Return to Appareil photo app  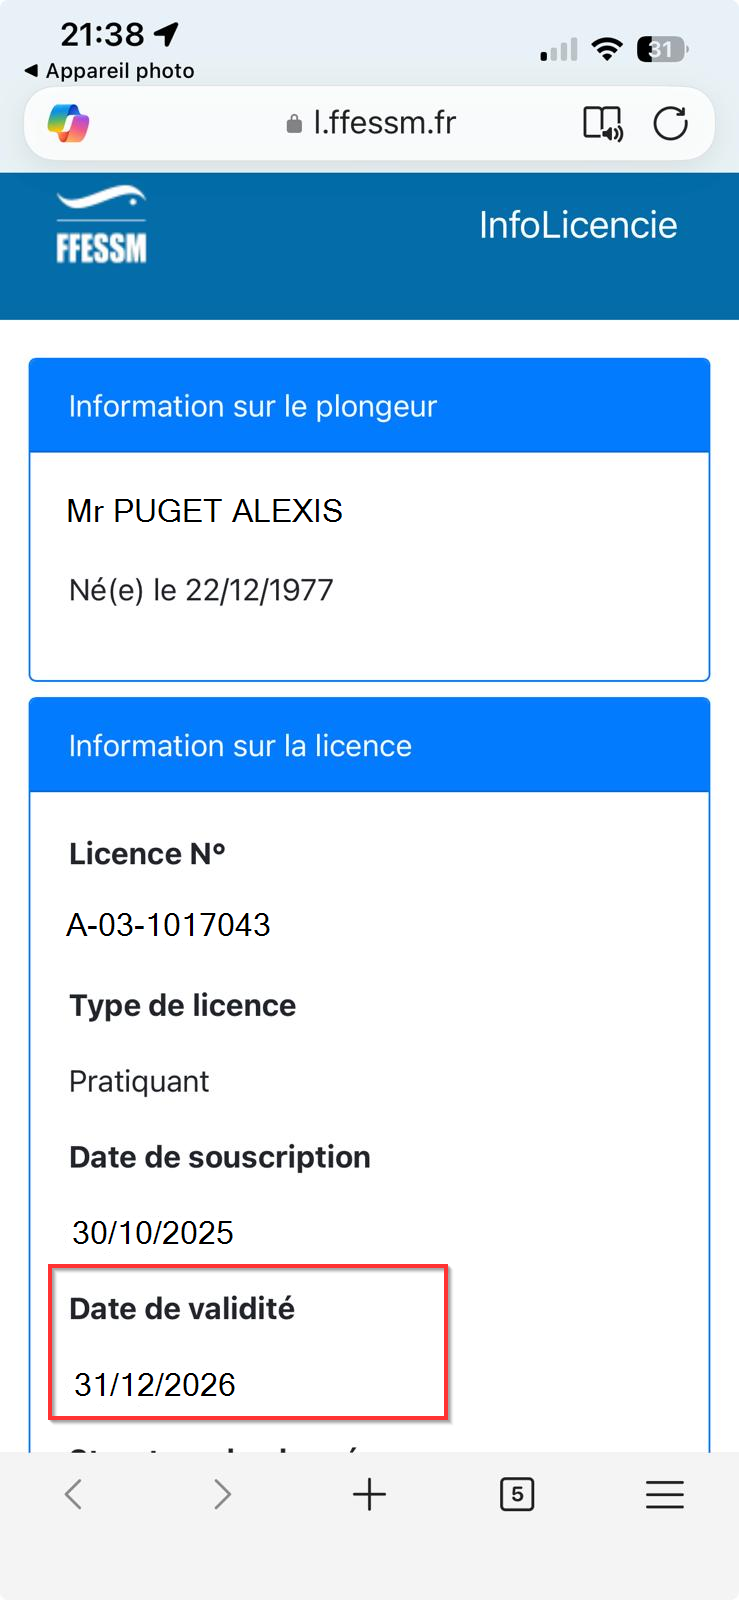(102, 71)
